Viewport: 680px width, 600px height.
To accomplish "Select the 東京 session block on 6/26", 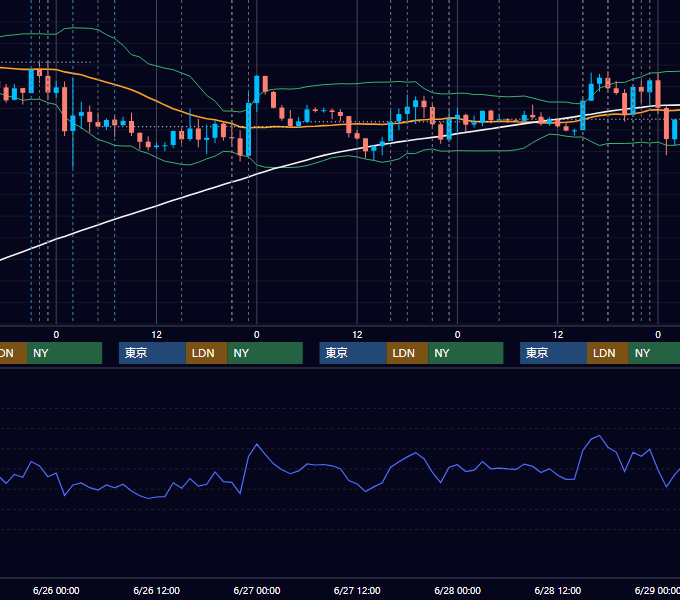I will (152, 353).
